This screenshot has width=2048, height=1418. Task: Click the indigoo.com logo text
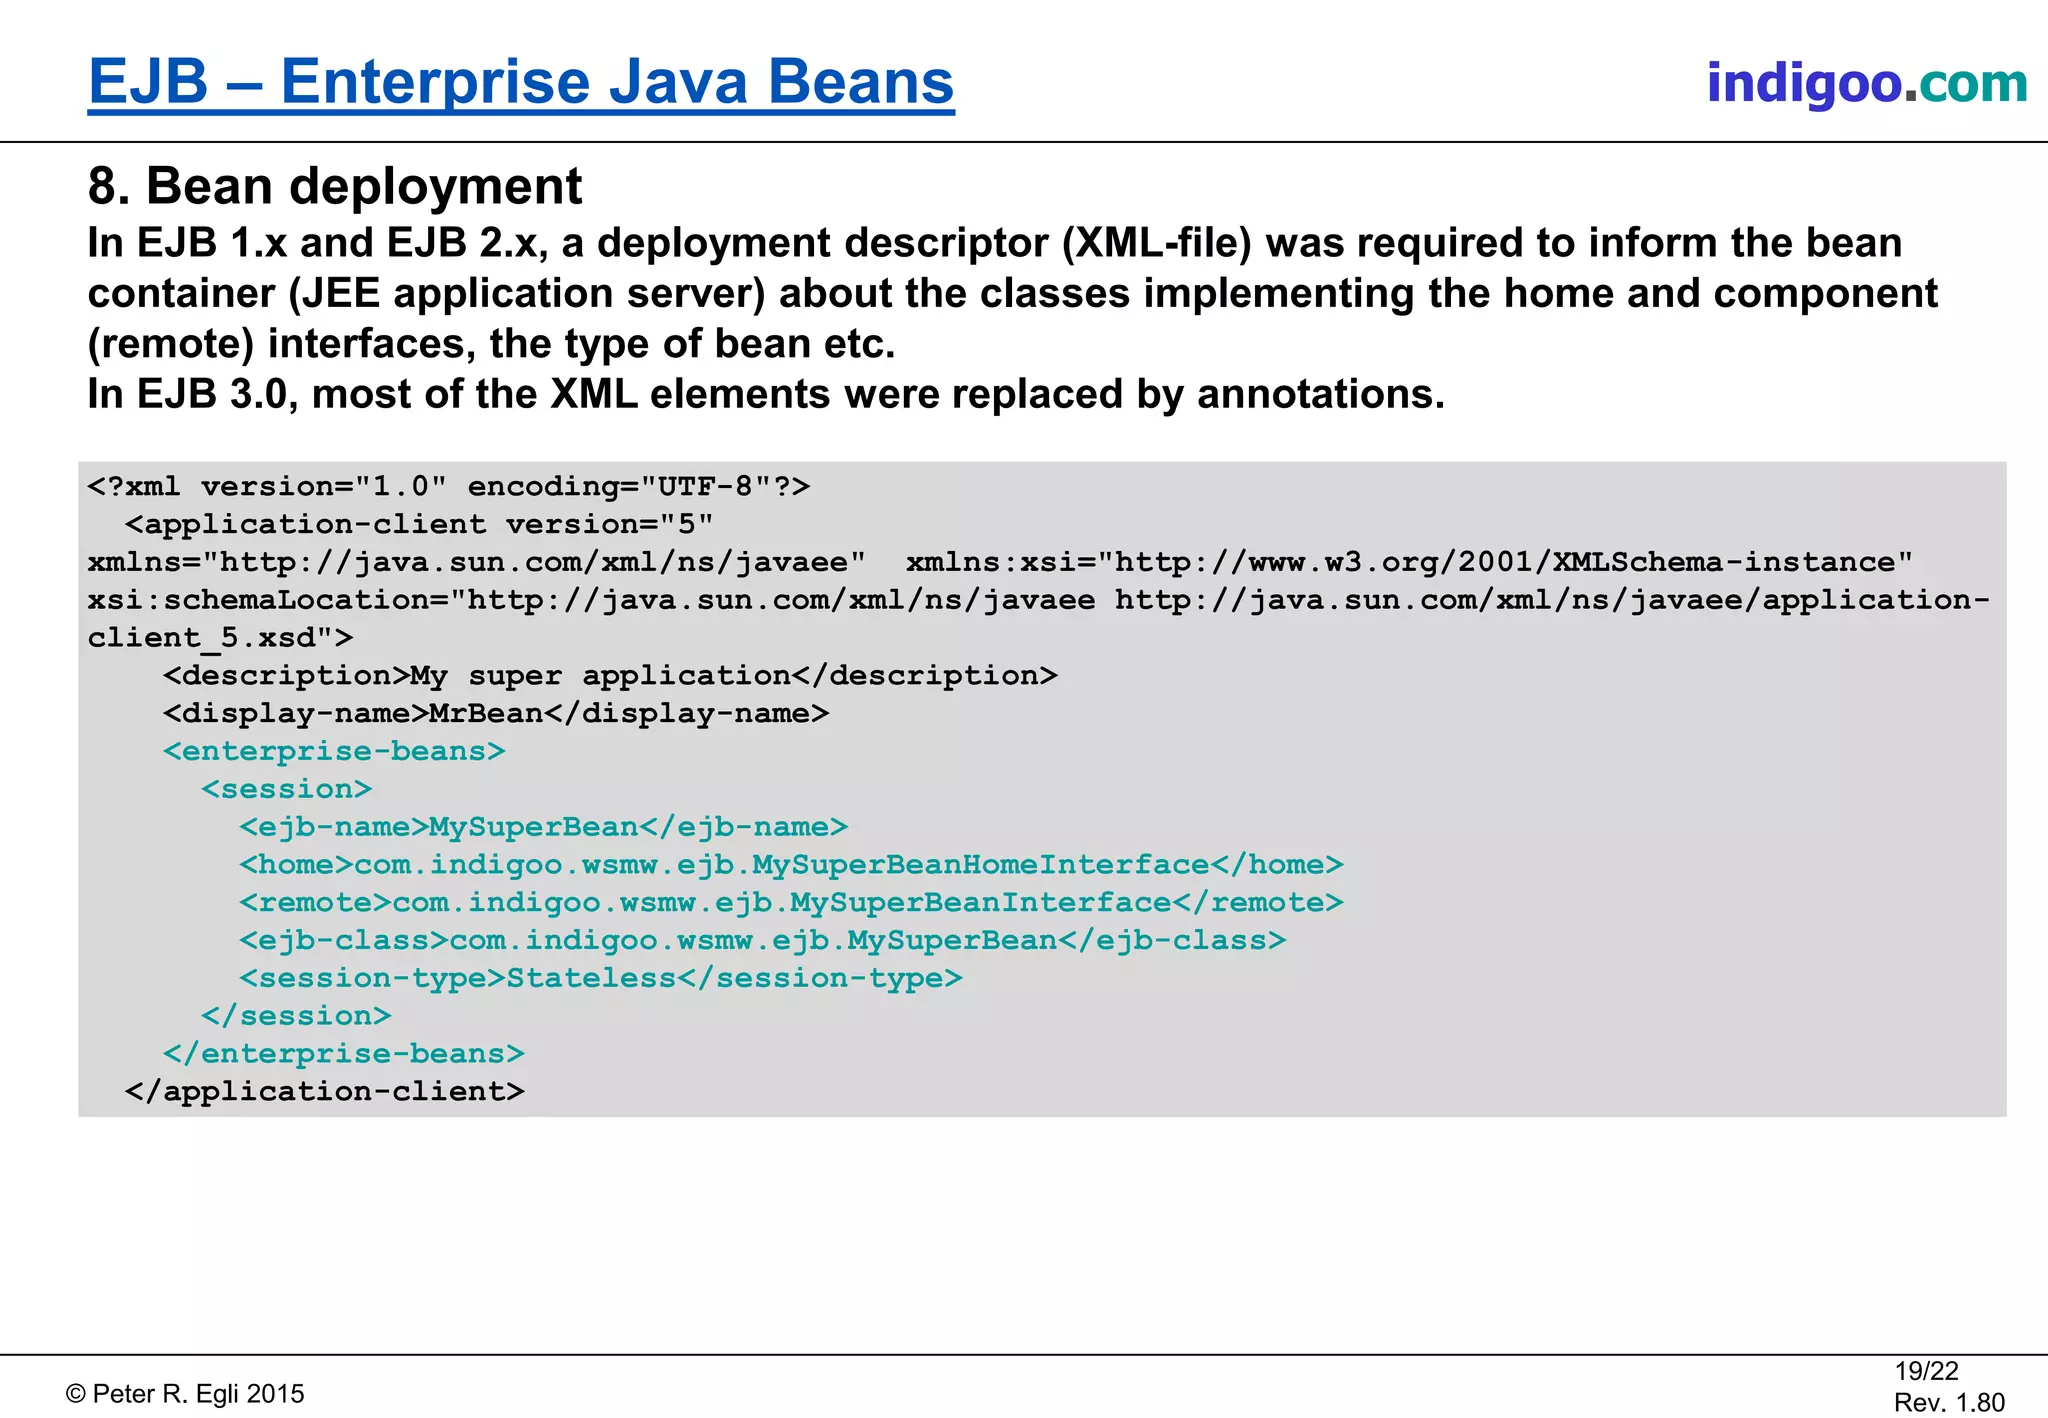1867,83
